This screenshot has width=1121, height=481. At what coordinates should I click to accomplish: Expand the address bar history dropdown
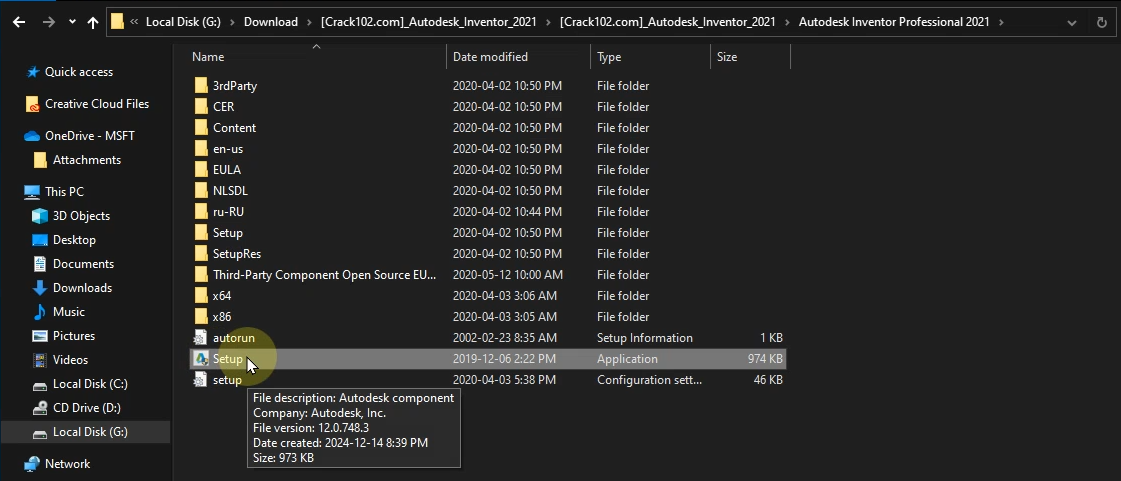(x=1072, y=21)
